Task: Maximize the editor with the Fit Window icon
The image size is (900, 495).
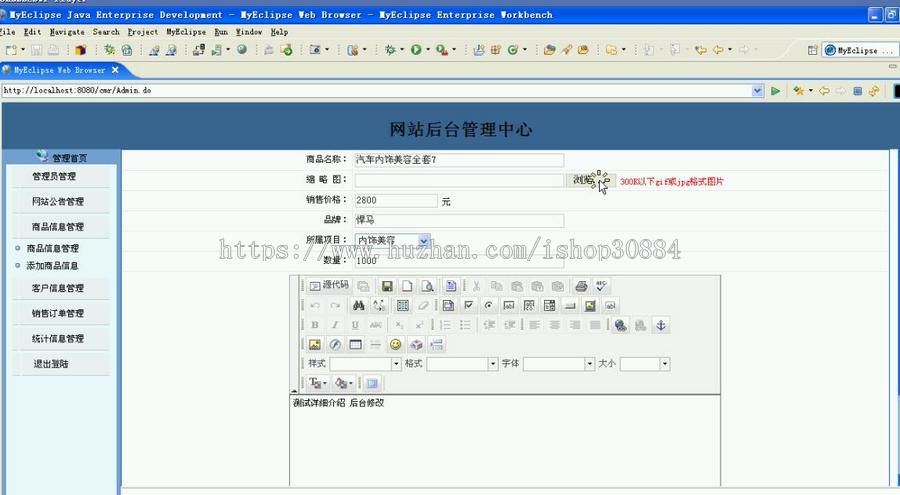Action: 372,383
